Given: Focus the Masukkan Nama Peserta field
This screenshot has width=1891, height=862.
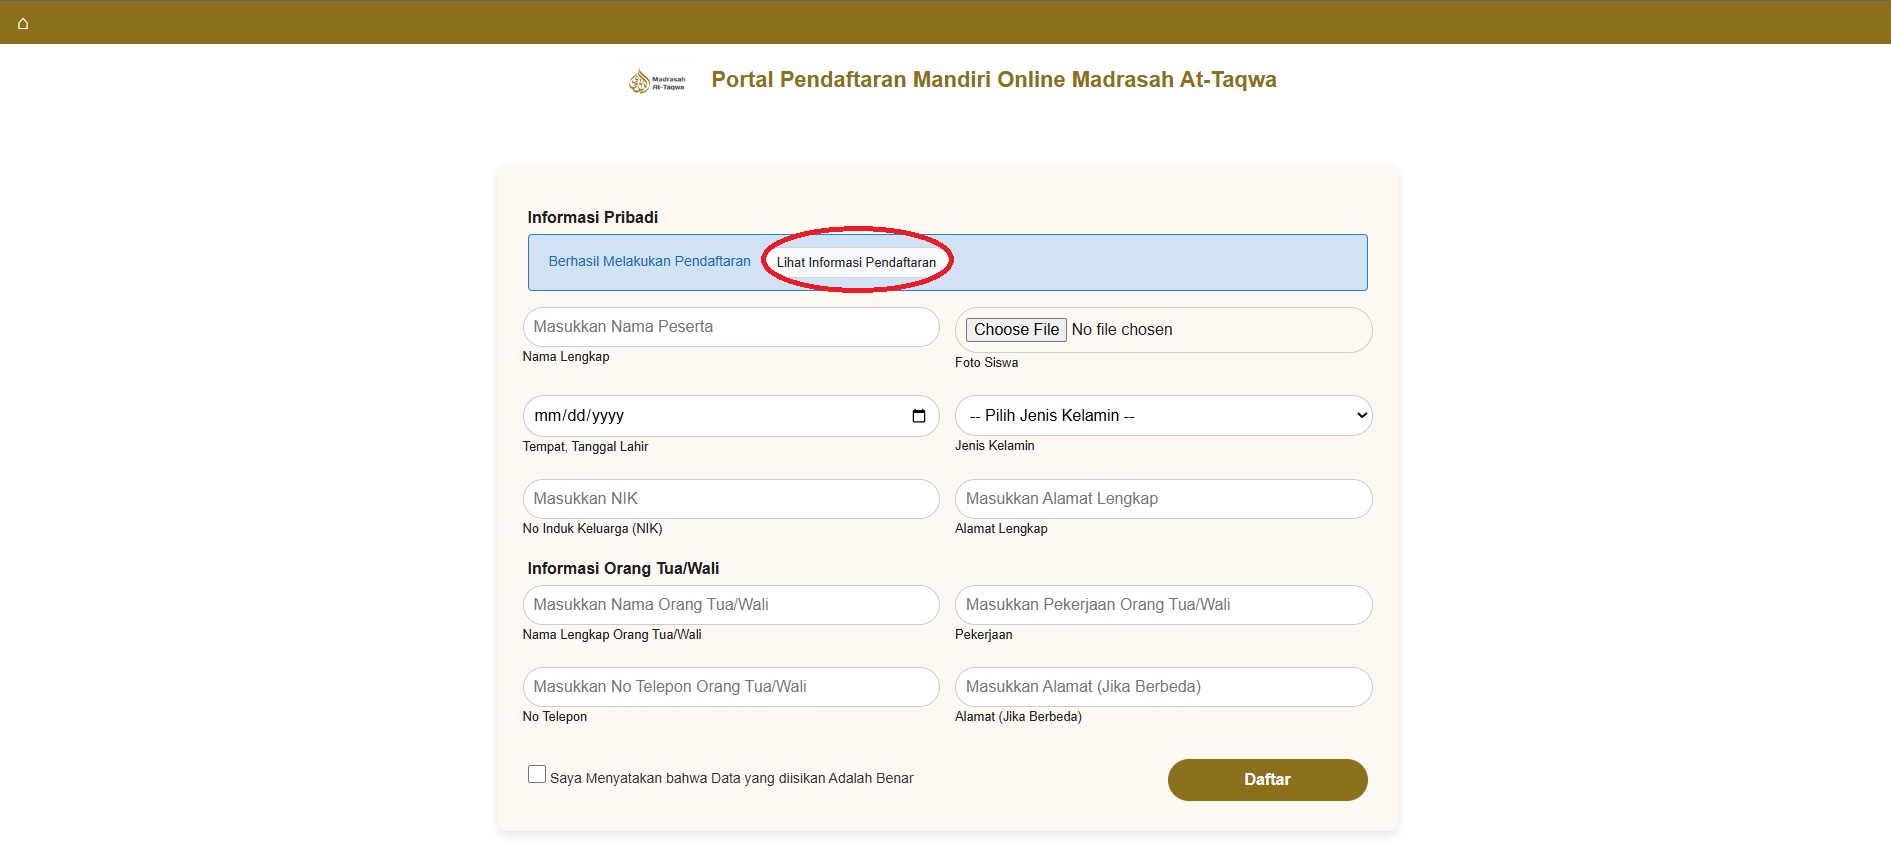Looking at the screenshot, I should (x=730, y=327).
